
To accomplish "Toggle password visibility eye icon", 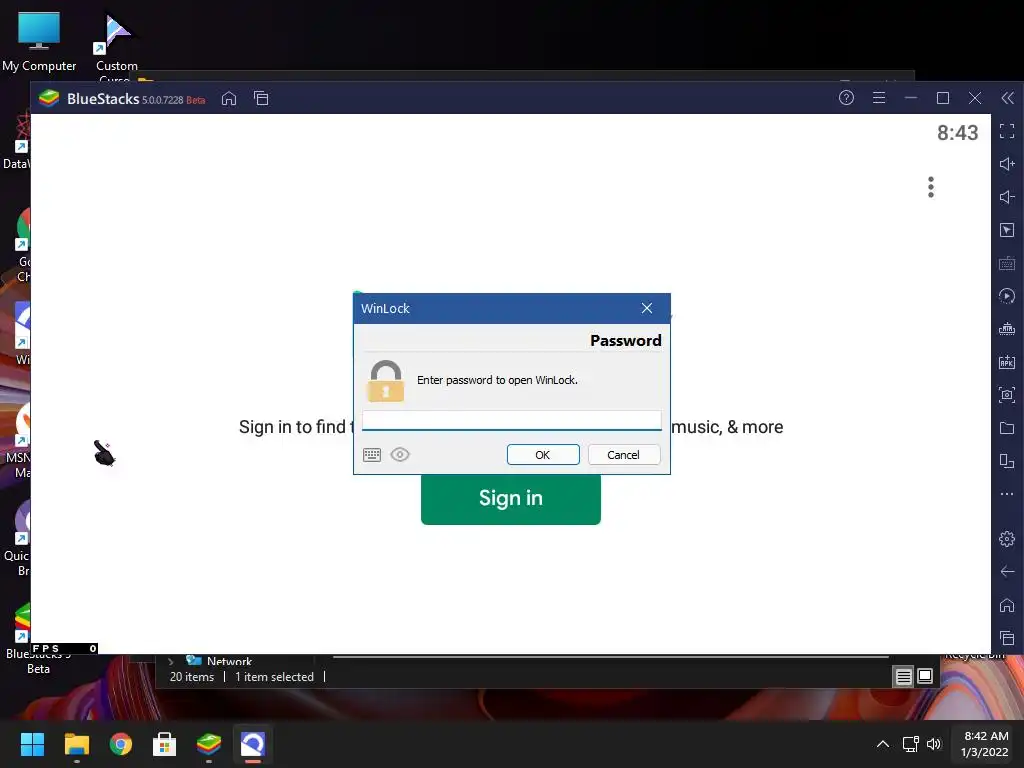I will 400,455.
